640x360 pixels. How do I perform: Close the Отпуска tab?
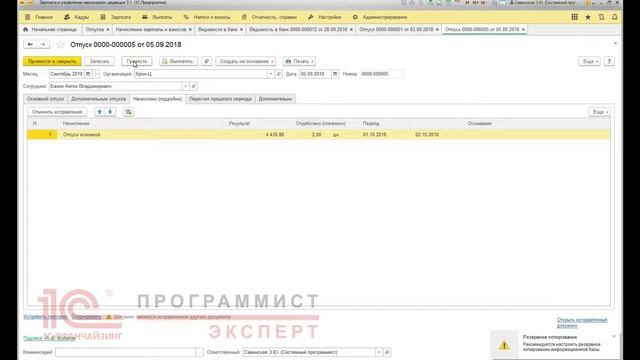[108, 29]
